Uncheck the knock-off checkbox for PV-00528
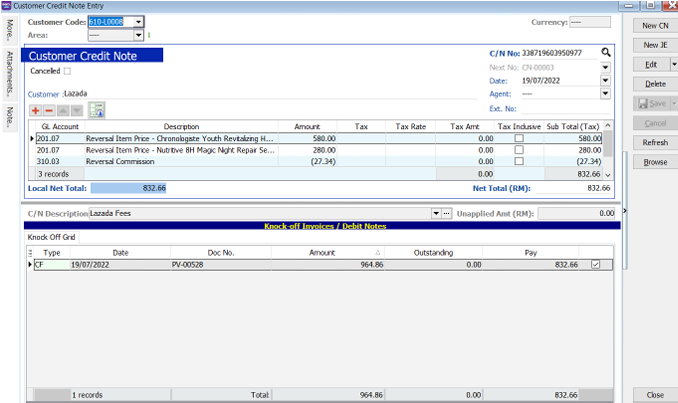Screen dimensions: 678x403 (596, 264)
